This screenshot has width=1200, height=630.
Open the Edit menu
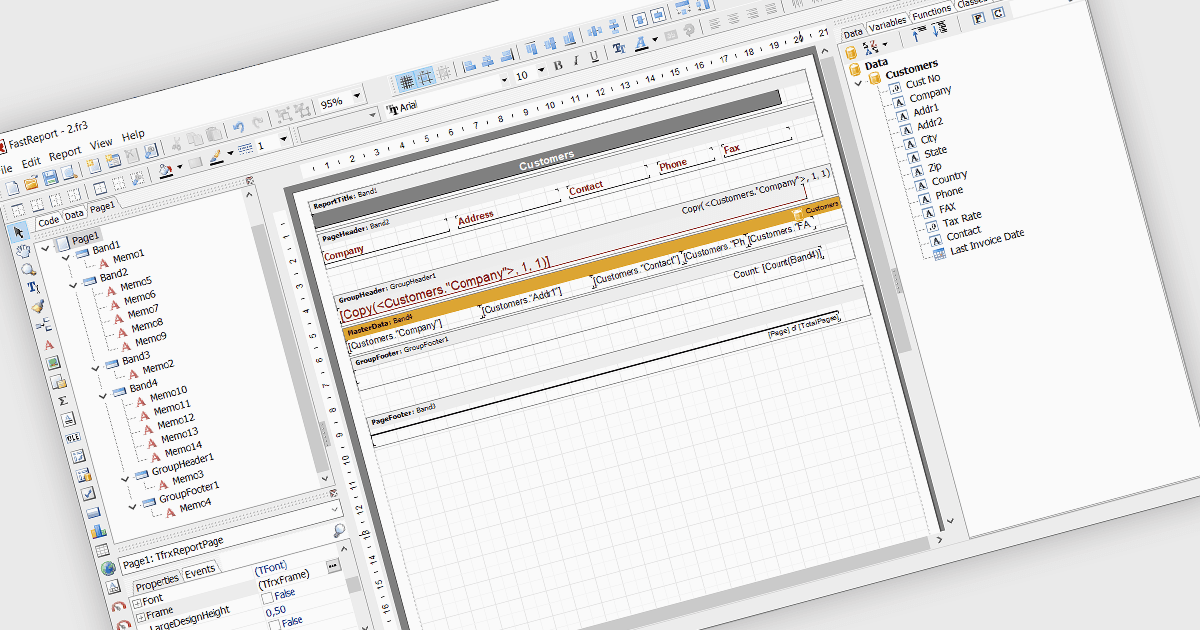point(31,162)
